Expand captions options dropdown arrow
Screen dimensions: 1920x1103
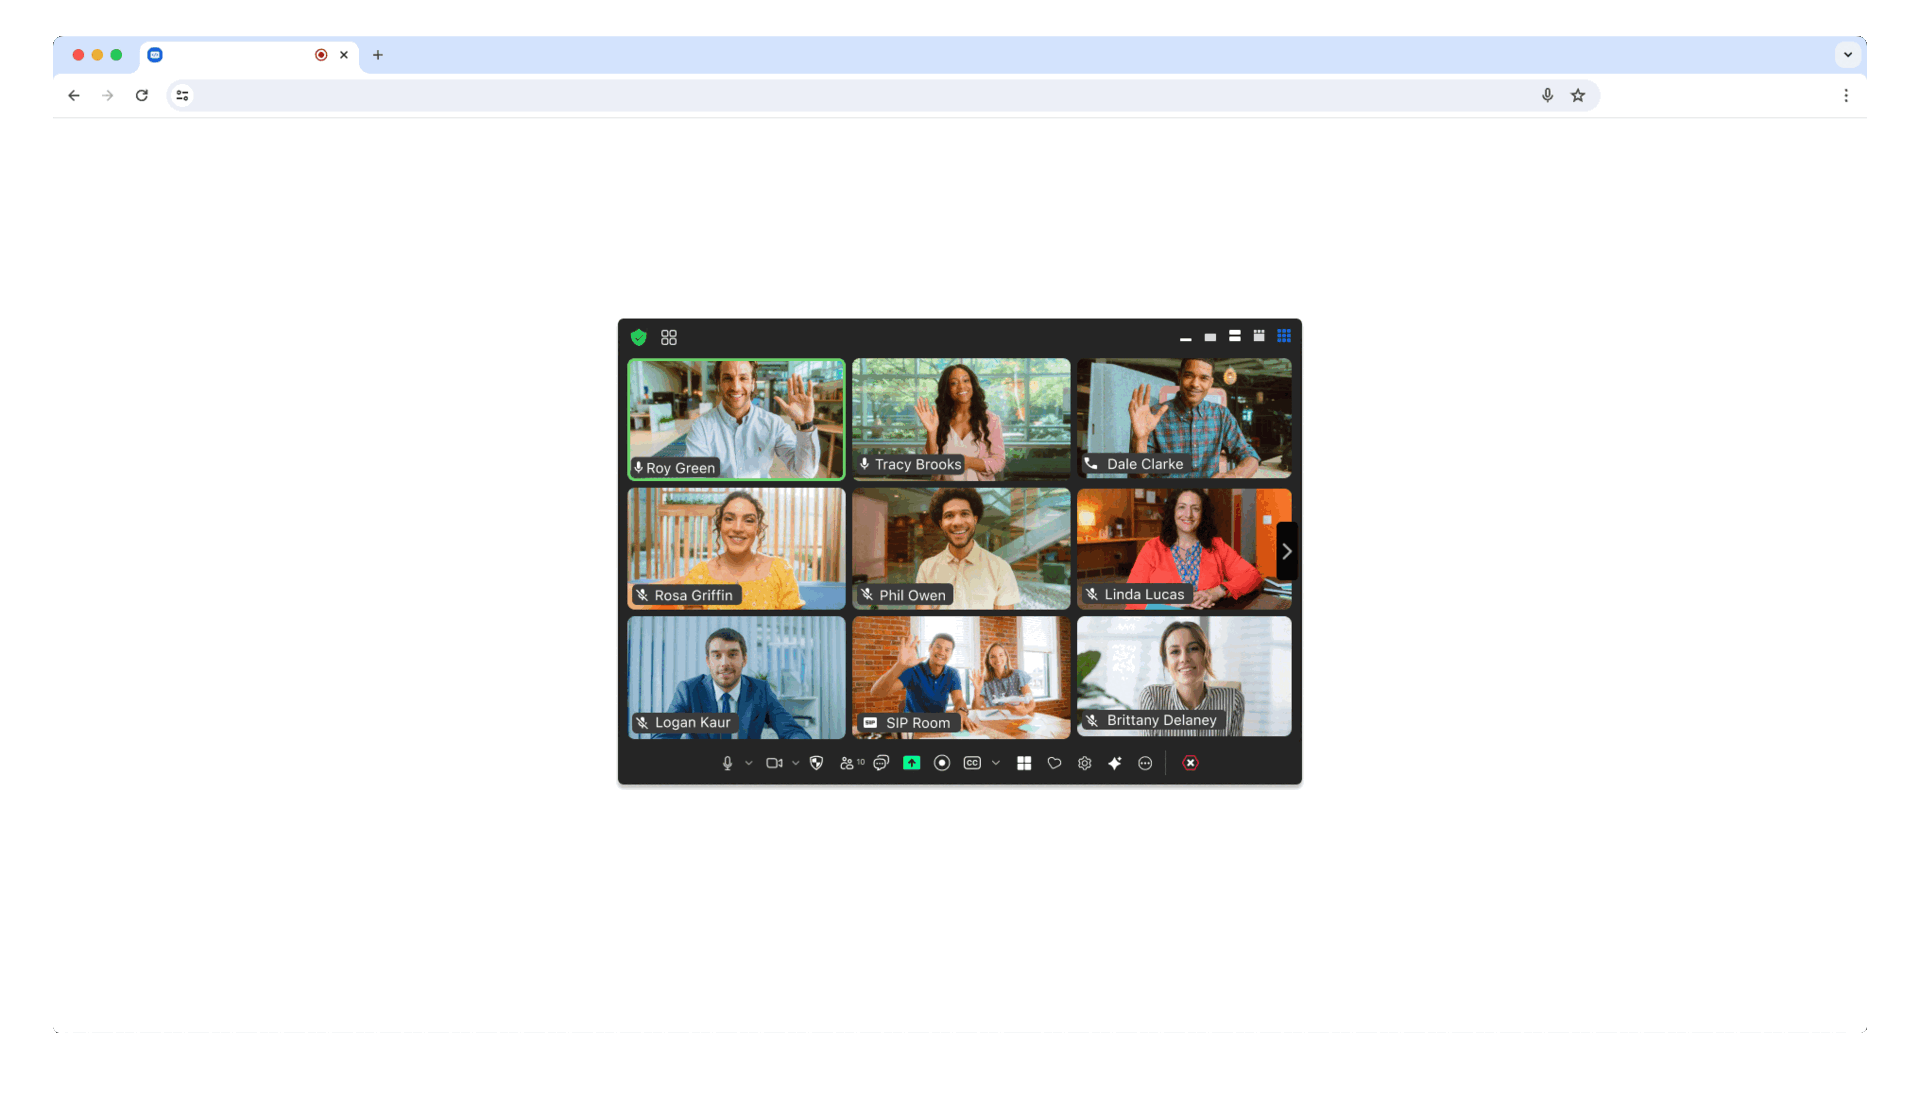click(x=997, y=763)
